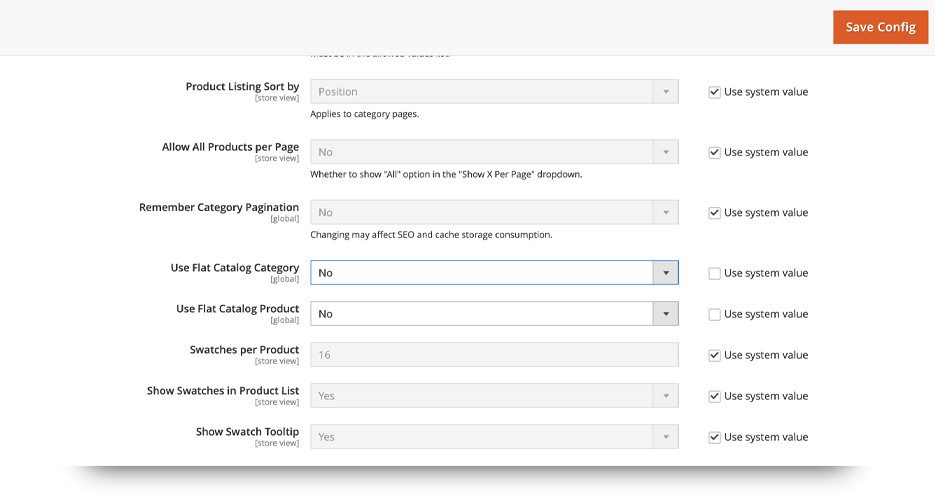Click the 'Applies to category pages.' note
935x499 pixels.
coord(364,114)
